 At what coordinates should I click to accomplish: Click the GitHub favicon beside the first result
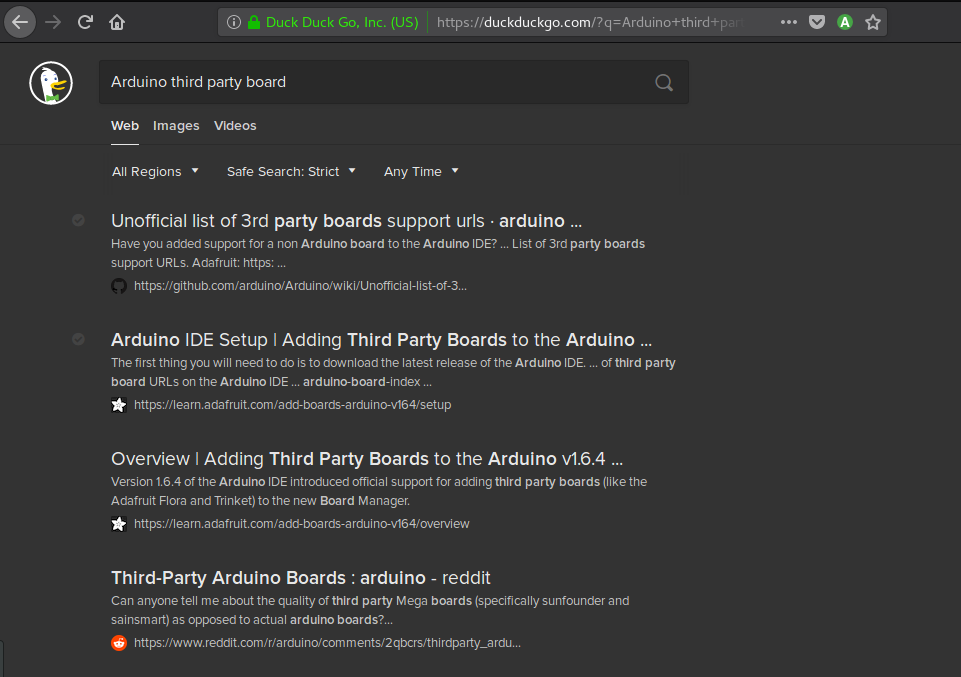119,285
